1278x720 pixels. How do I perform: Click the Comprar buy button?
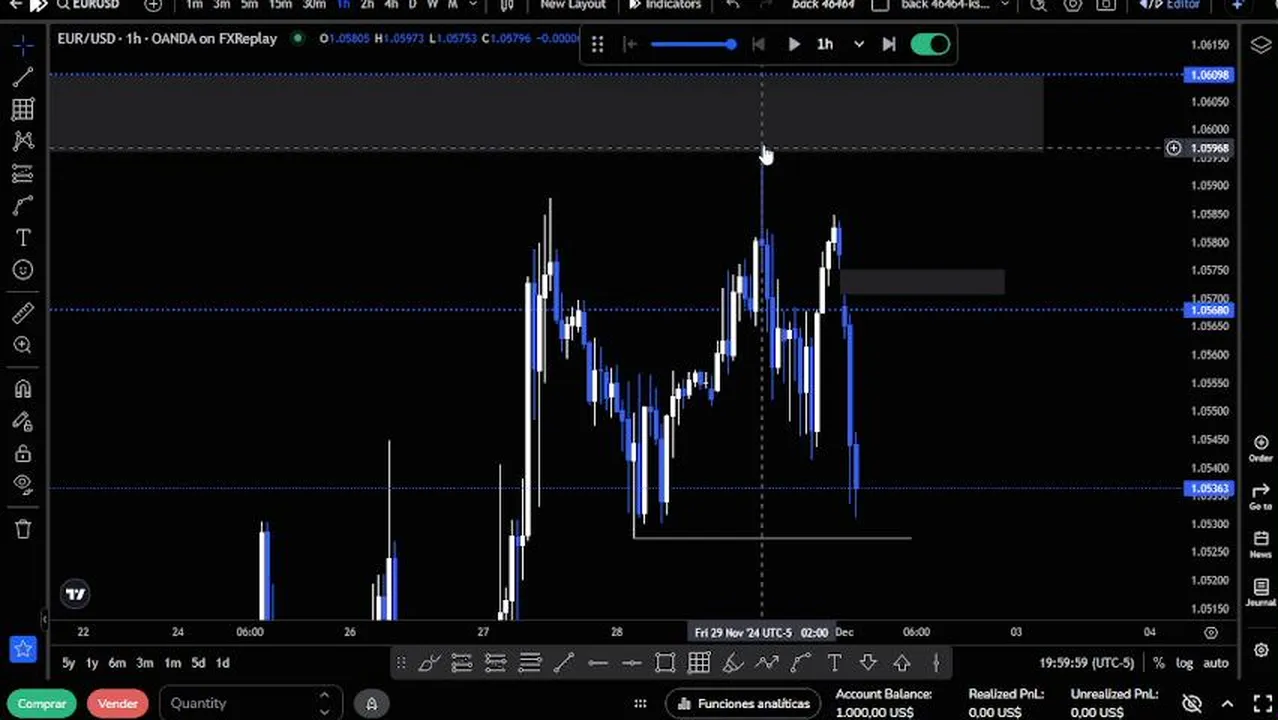[42, 704]
